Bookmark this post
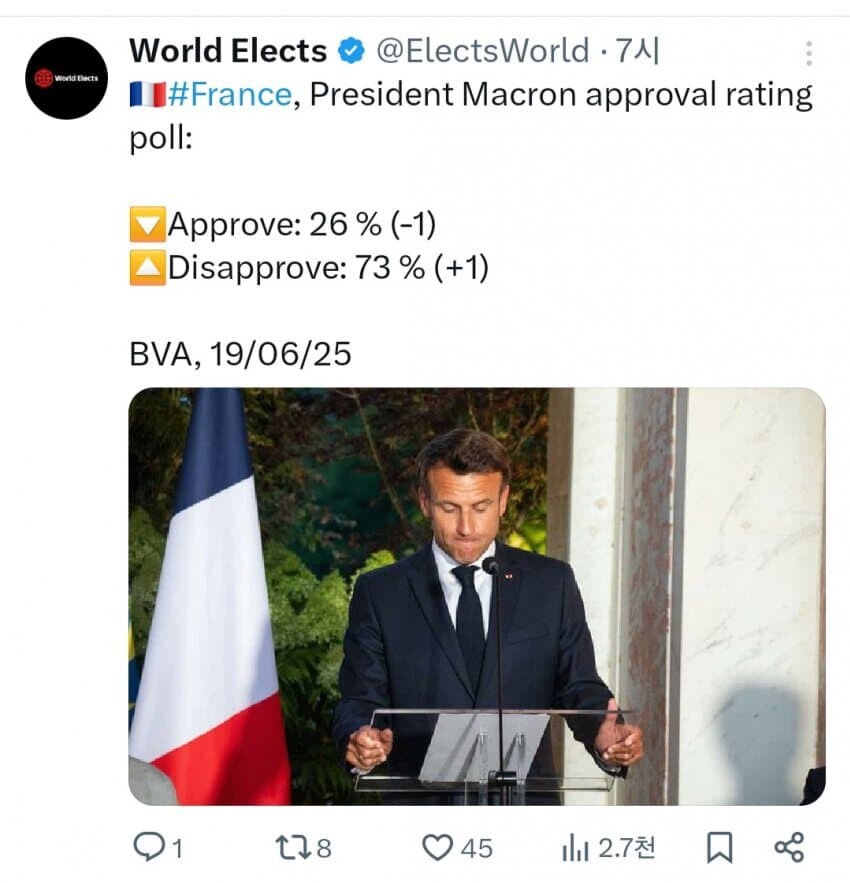850x883 pixels. pyautogui.click(x=719, y=848)
